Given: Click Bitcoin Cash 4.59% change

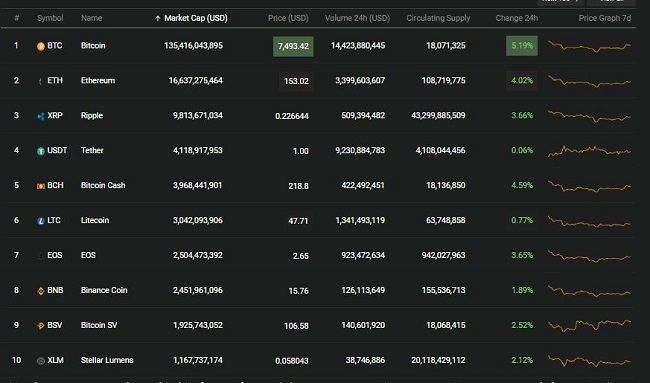Looking at the screenshot, I should (522, 185).
